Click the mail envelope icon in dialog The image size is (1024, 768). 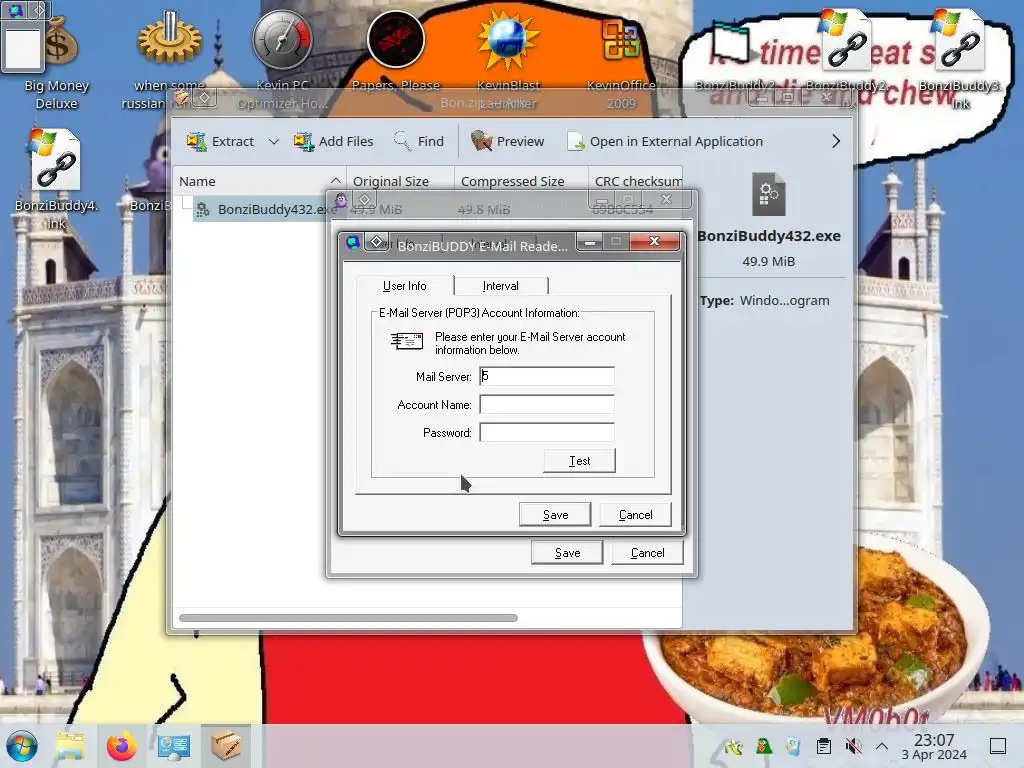pyautogui.click(x=407, y=340)
